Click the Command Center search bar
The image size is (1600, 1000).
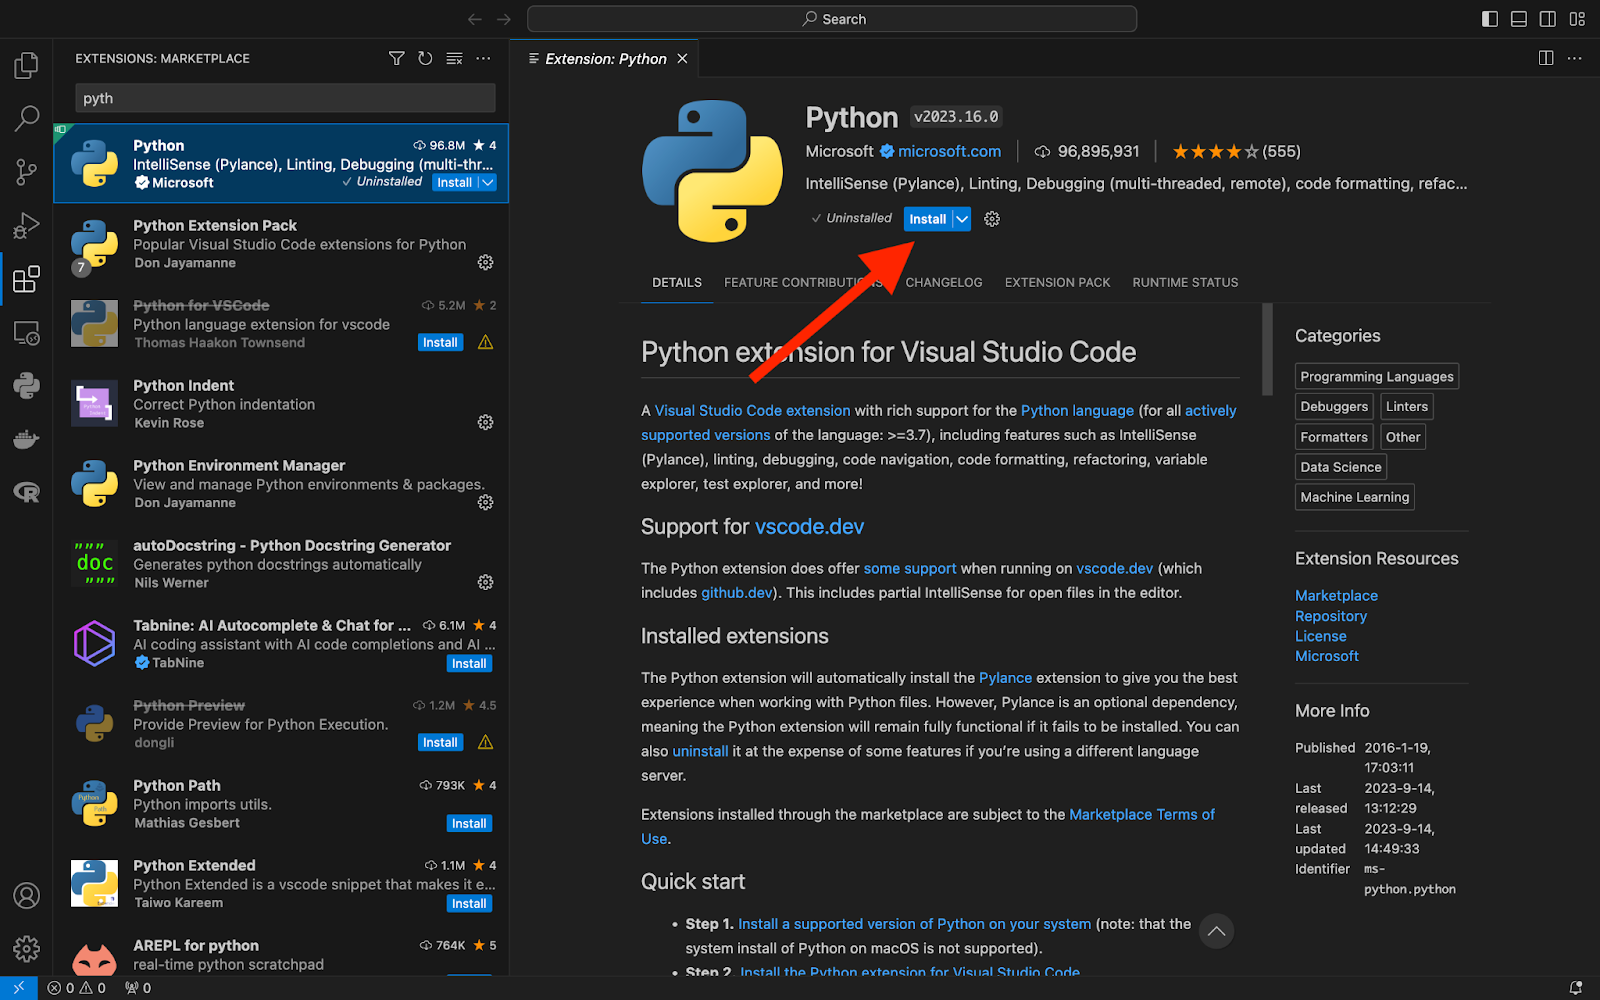832,19
